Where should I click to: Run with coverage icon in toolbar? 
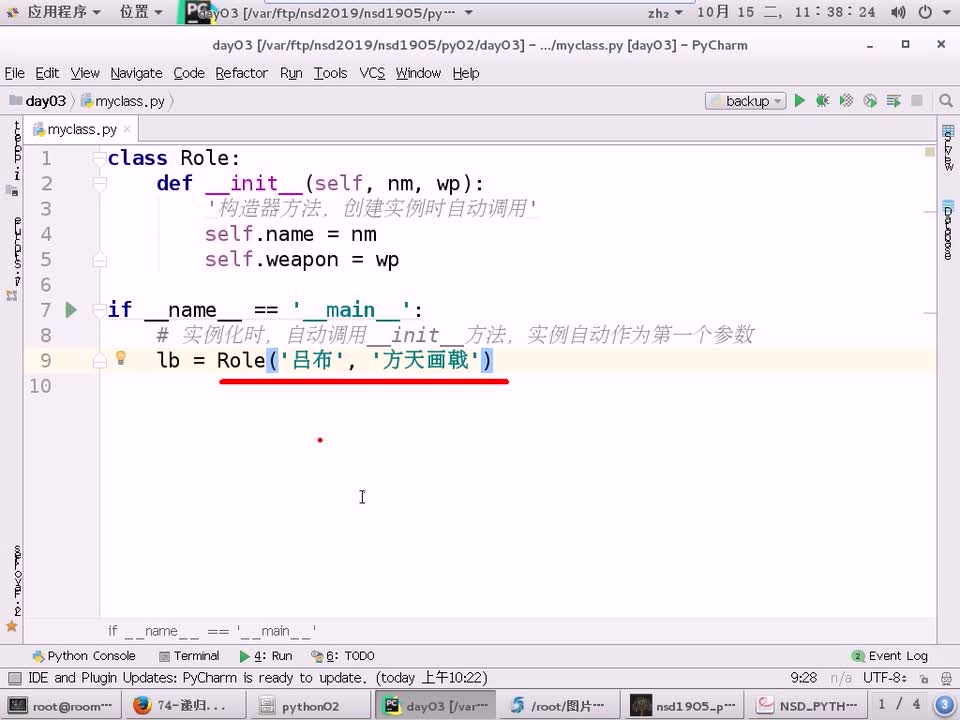coord(846,100)
